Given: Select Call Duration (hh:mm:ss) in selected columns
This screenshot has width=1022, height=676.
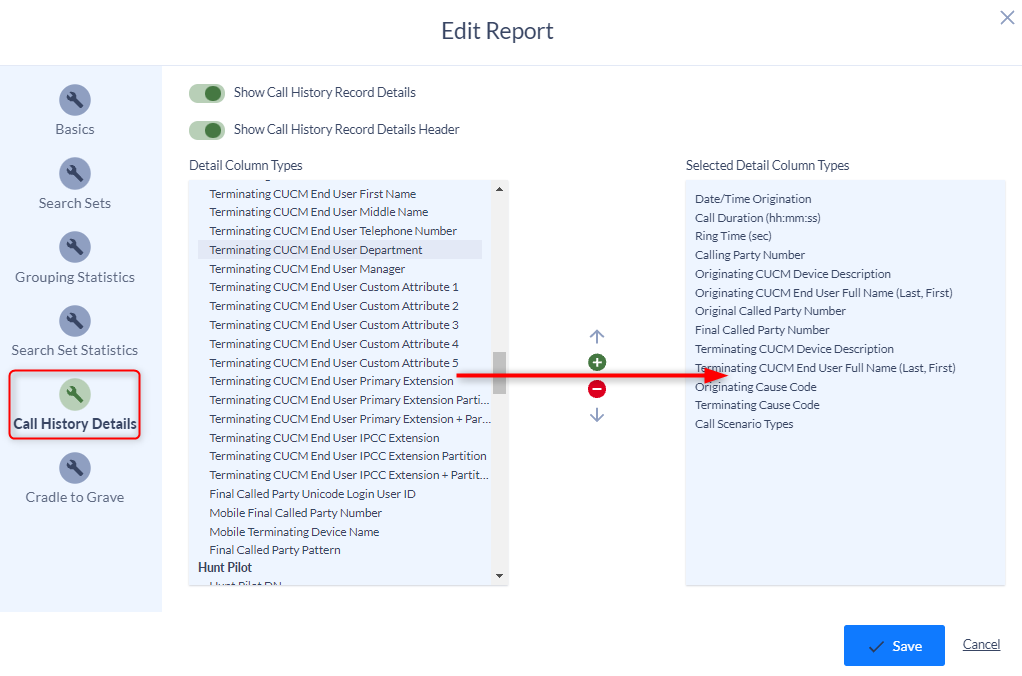Looking at the screenshot, I should pos(757,218).
